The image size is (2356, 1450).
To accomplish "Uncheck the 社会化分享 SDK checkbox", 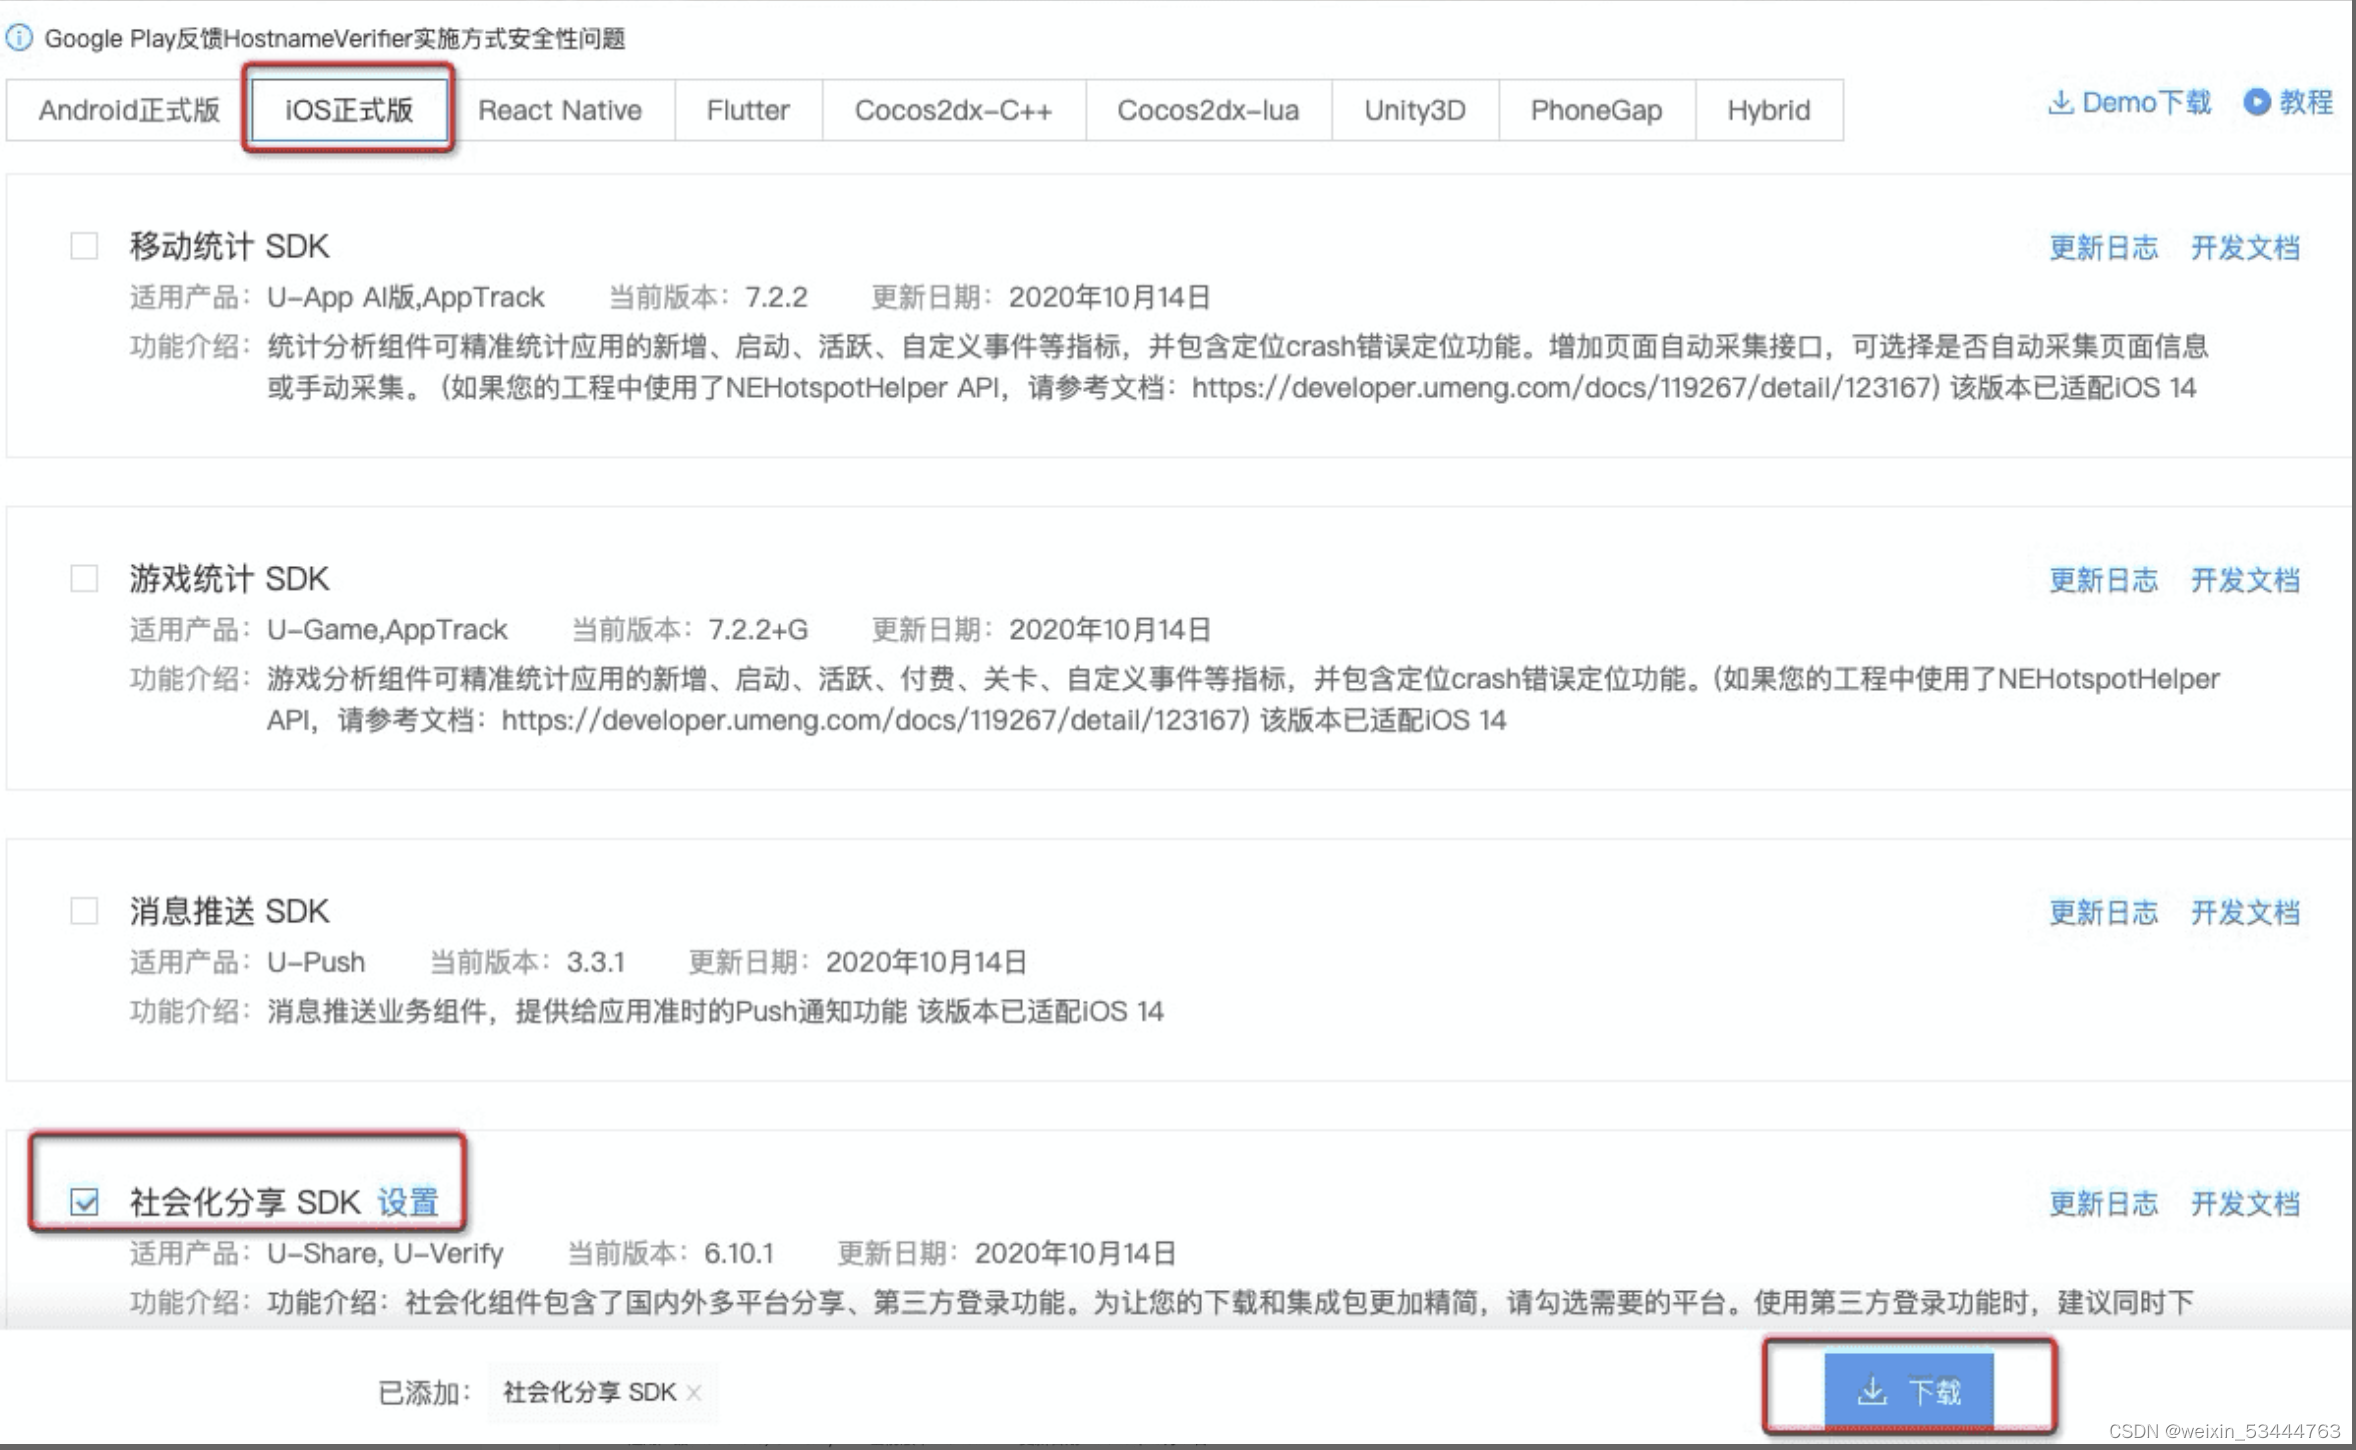I will coord(84,1201).
